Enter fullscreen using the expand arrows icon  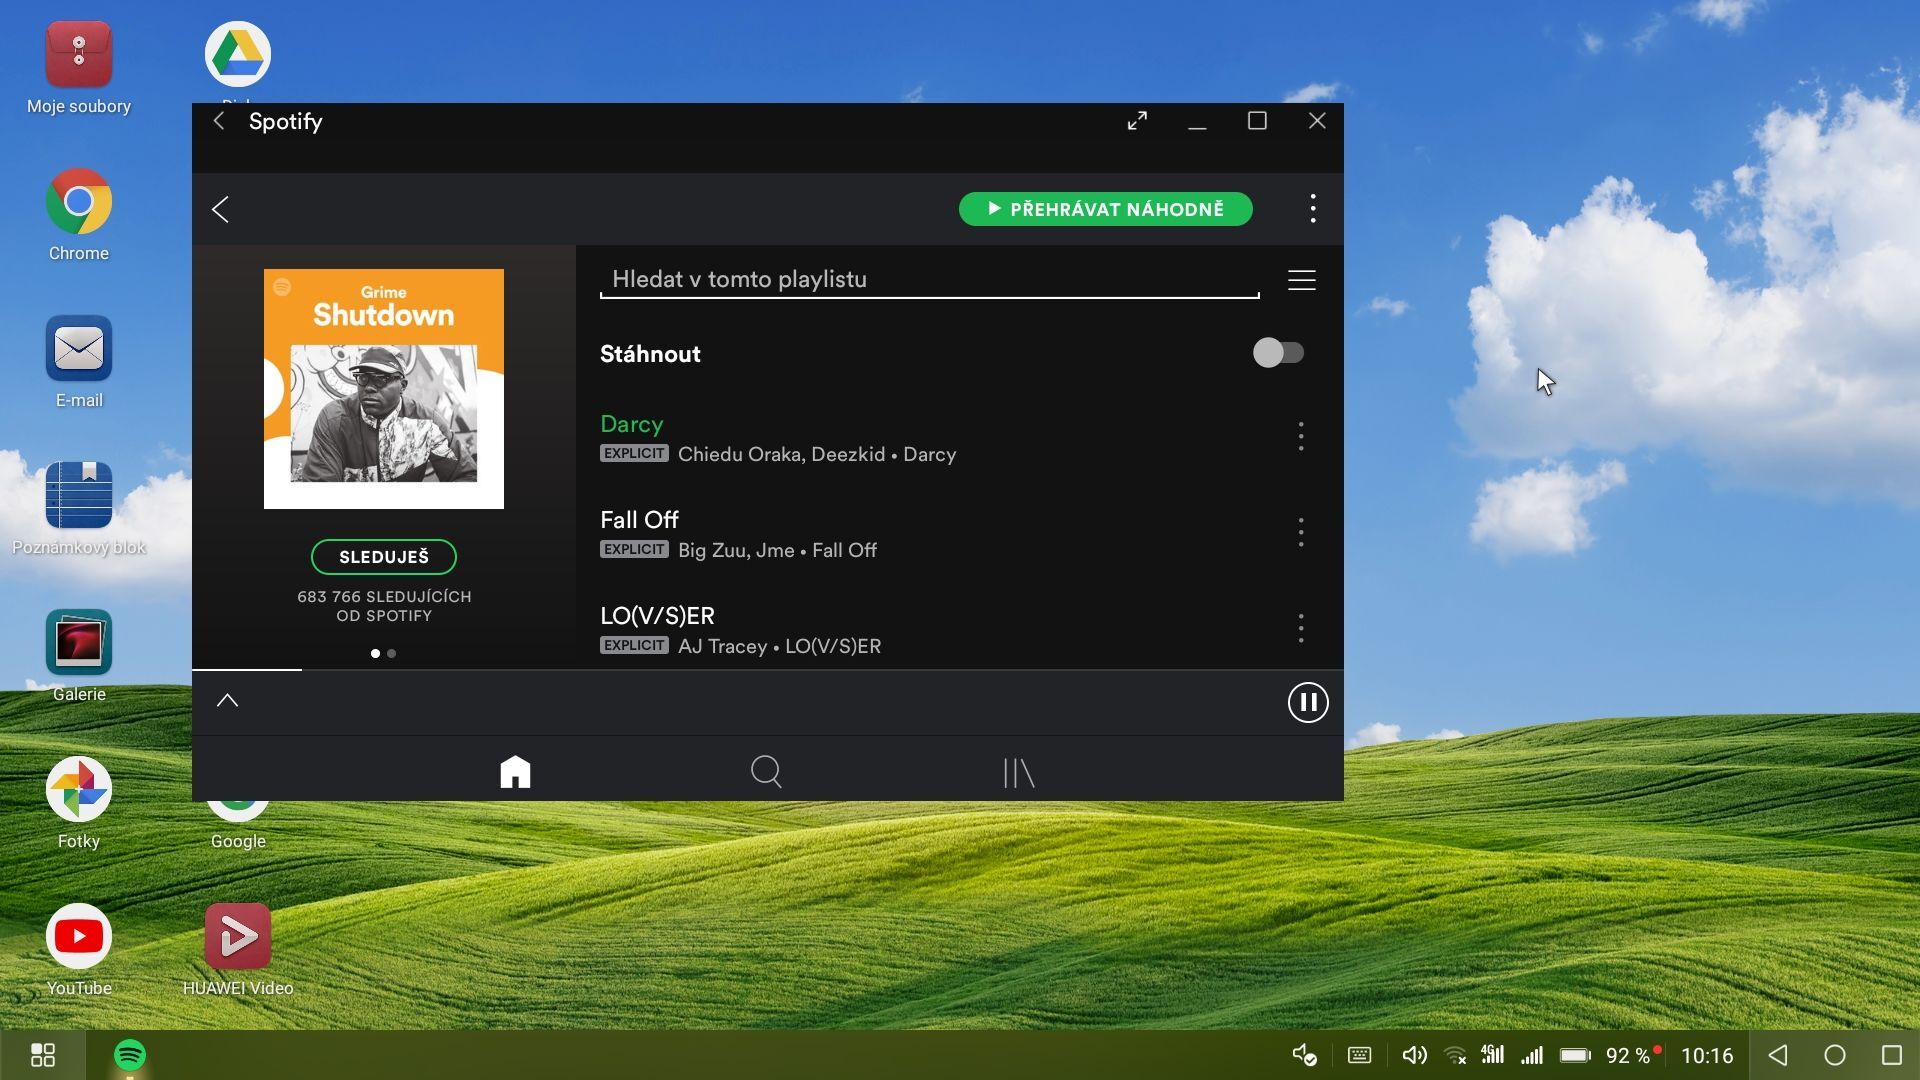tap(1137, 121)
